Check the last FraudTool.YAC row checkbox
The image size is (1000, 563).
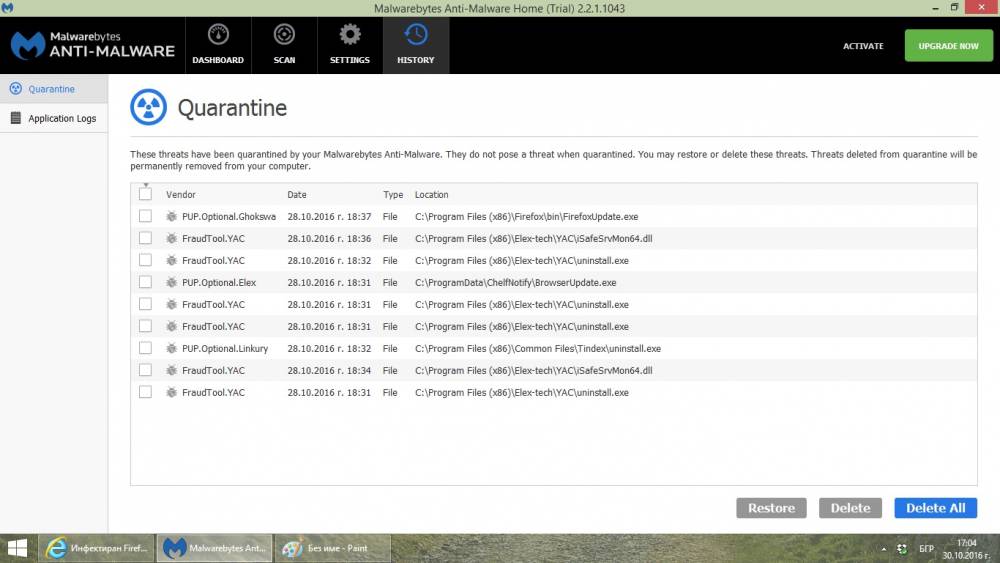click(x=145, y=392)
